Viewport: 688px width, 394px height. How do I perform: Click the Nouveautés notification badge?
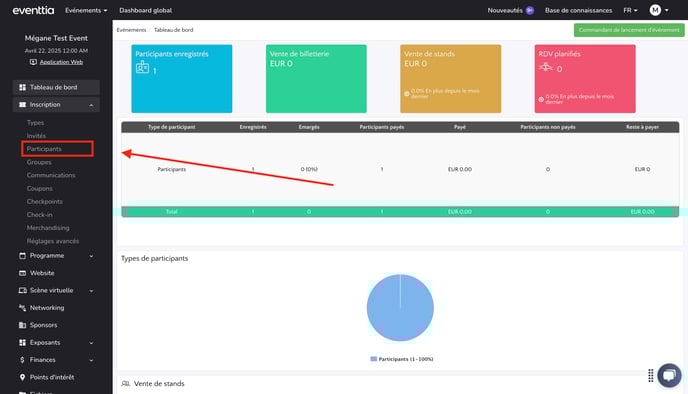tap(530, 10)
